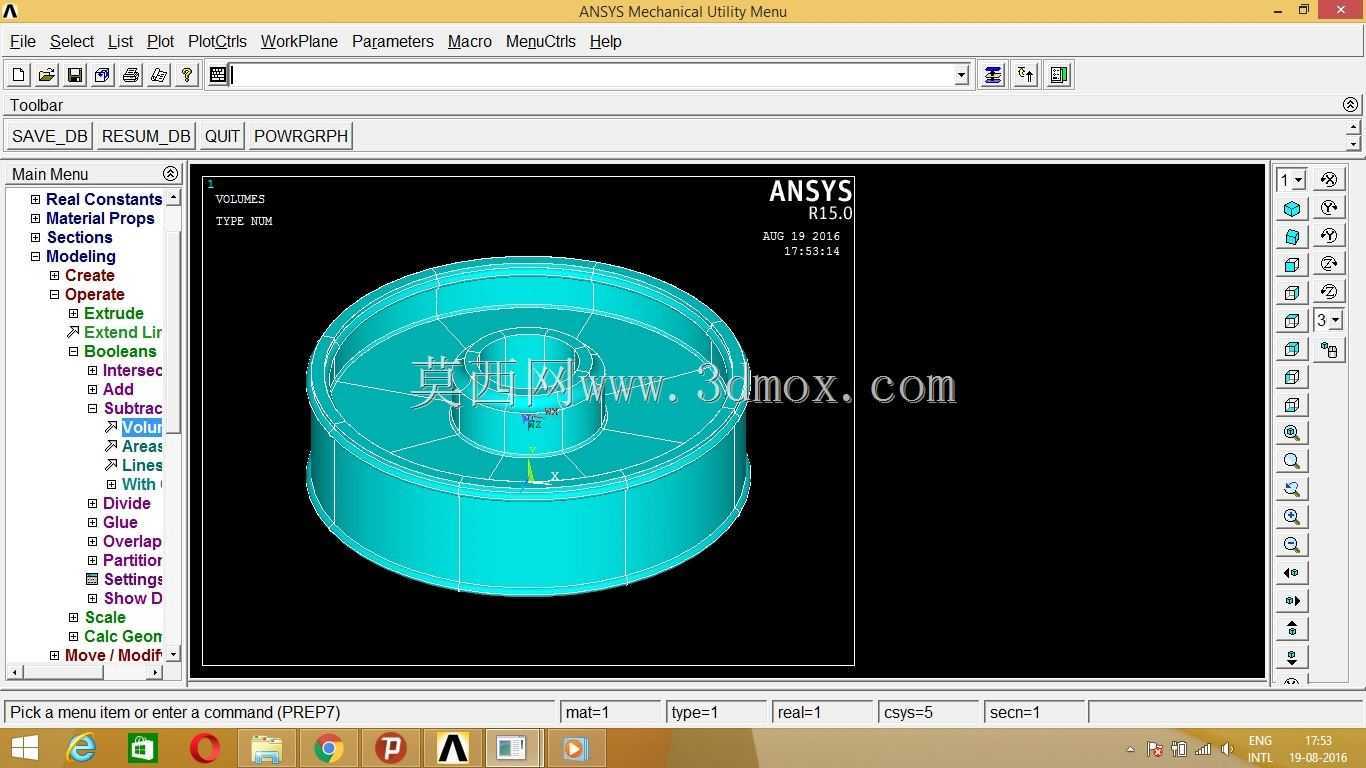Open the MenuCtrls menu
Viewport: 1366px width, 768px height.
(541, 41)
